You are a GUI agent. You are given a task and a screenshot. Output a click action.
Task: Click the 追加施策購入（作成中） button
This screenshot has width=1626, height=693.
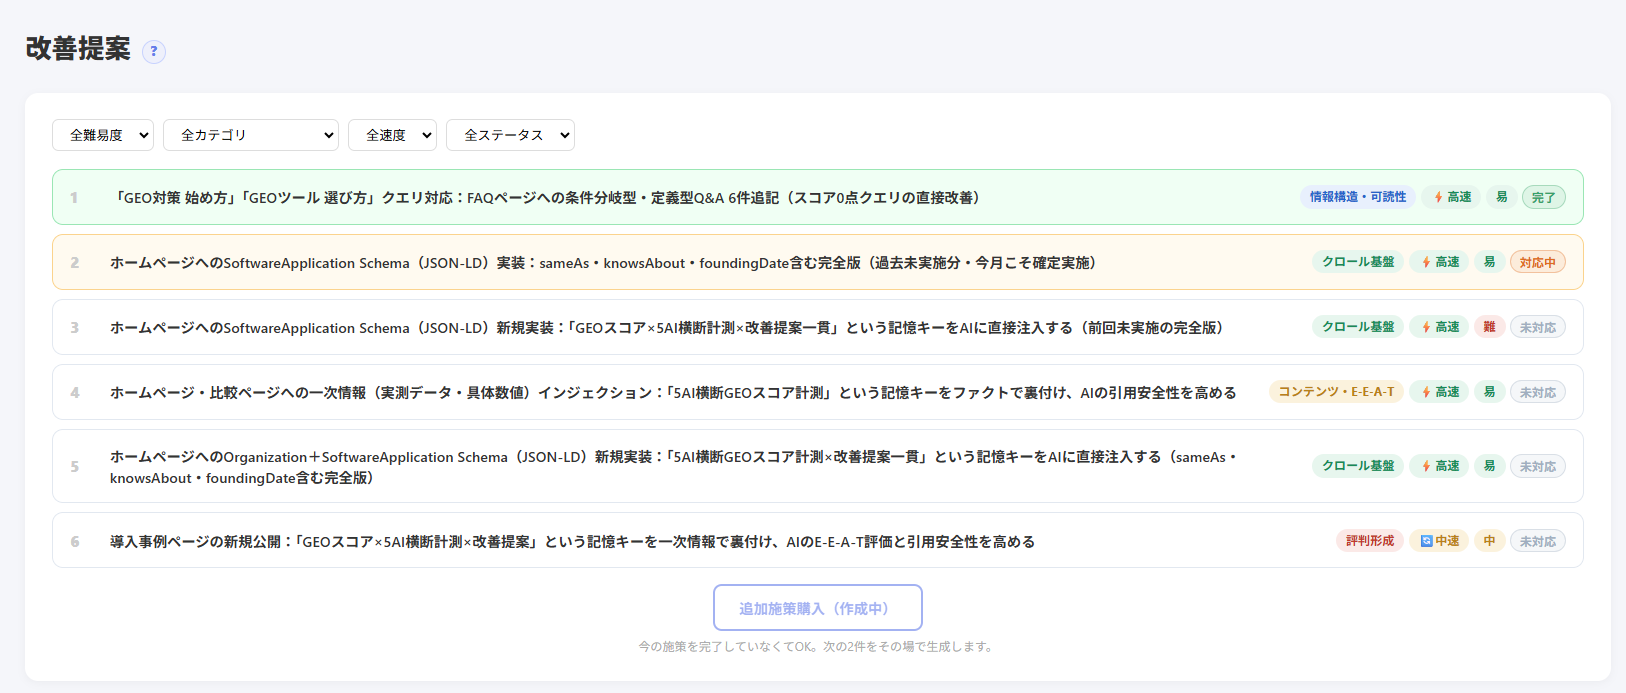[818, 608]
